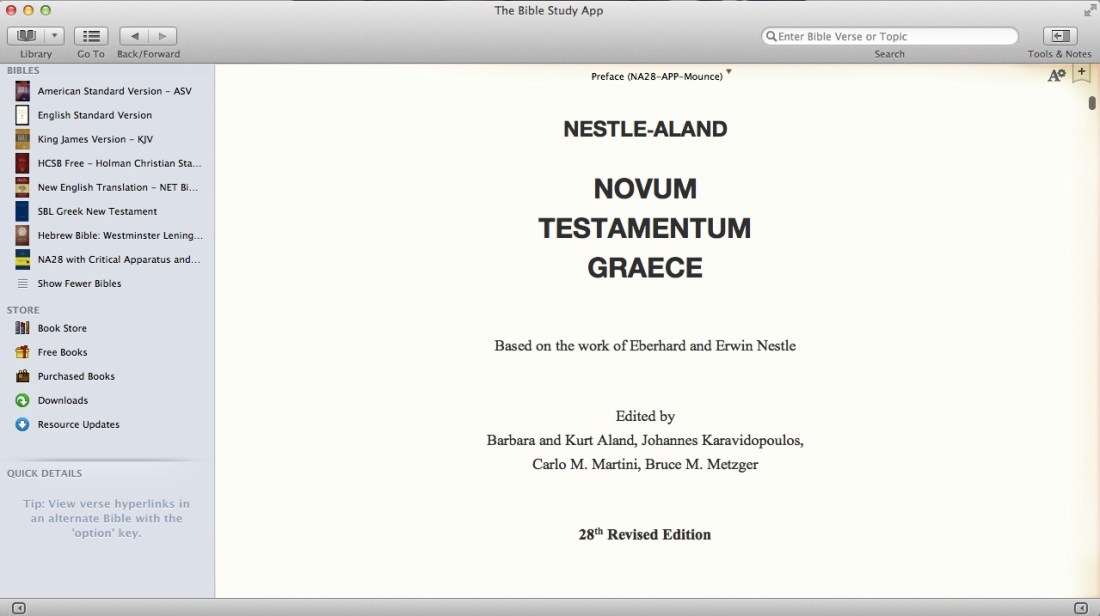Click the Go To list icon
The height and width of the screenshot is (616, 1100).
[x=90, y=35]
